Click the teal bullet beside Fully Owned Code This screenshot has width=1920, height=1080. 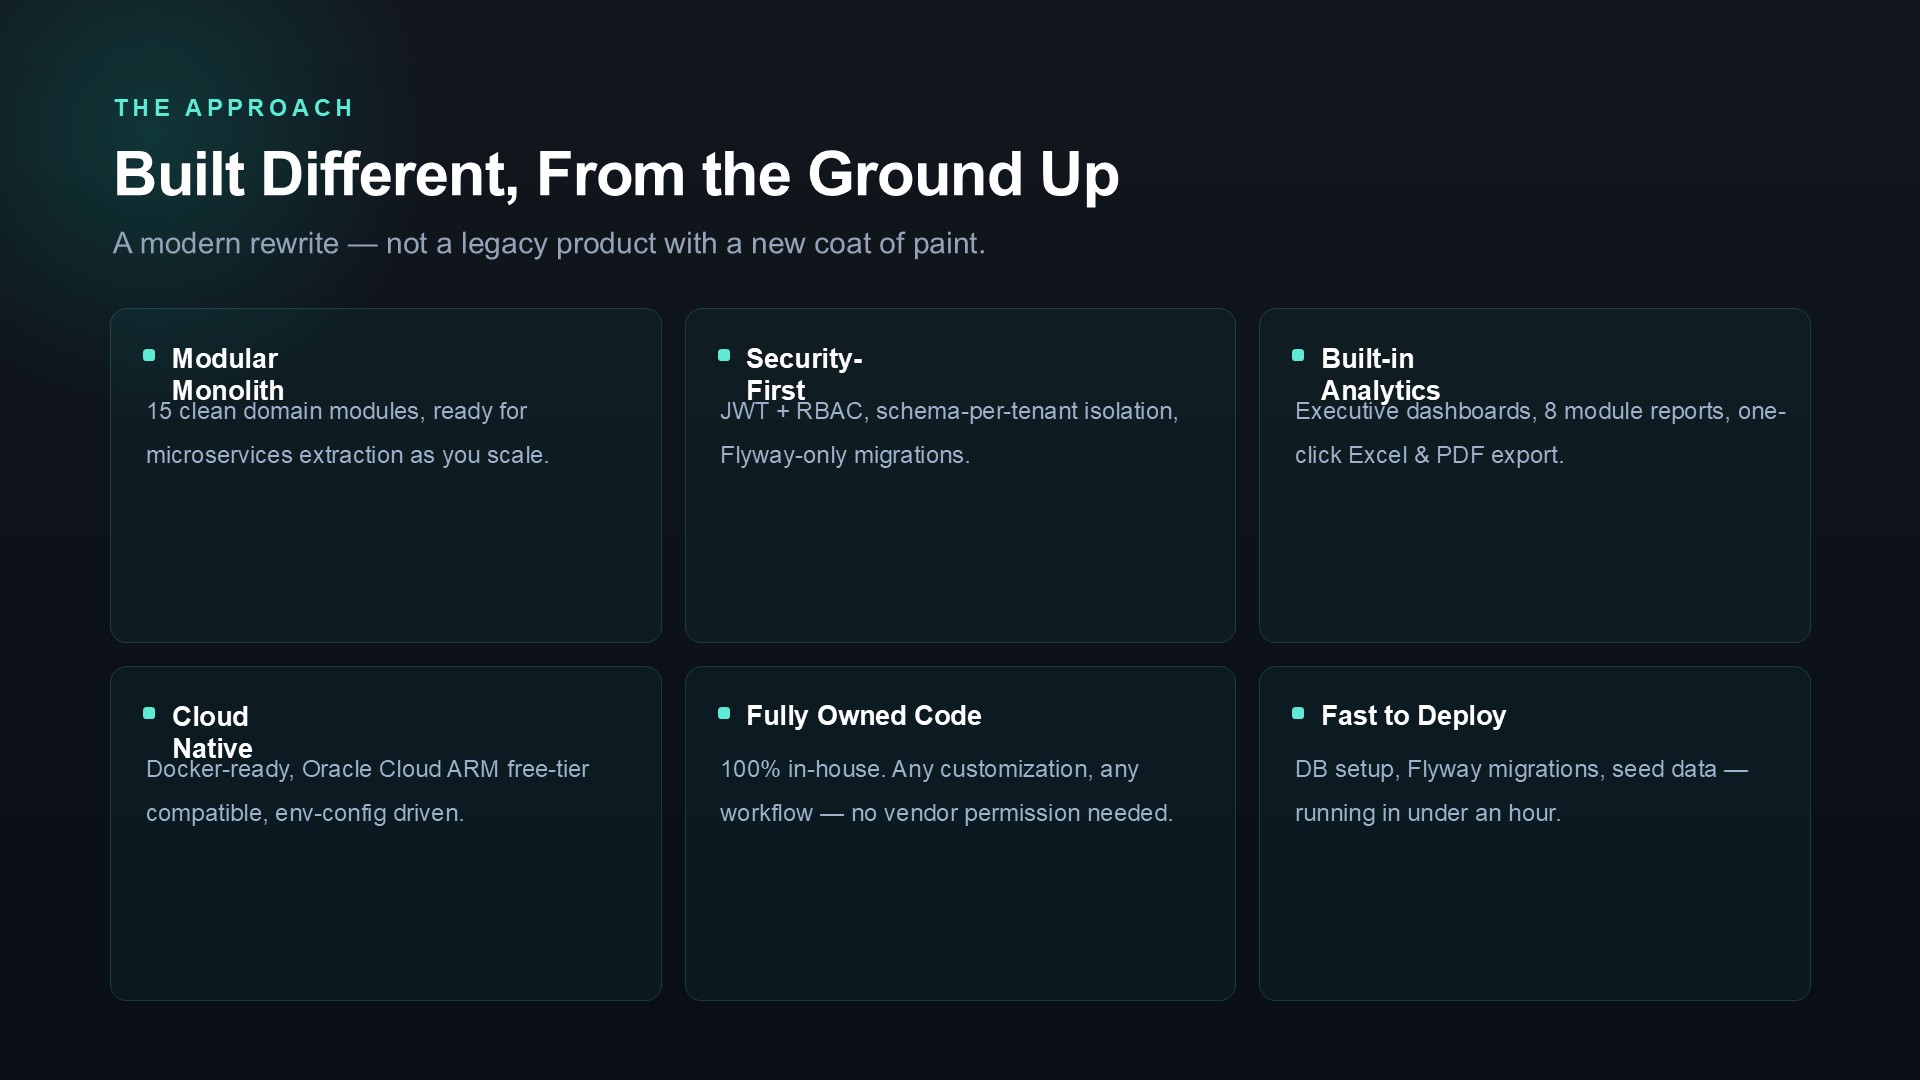[724, 713]
